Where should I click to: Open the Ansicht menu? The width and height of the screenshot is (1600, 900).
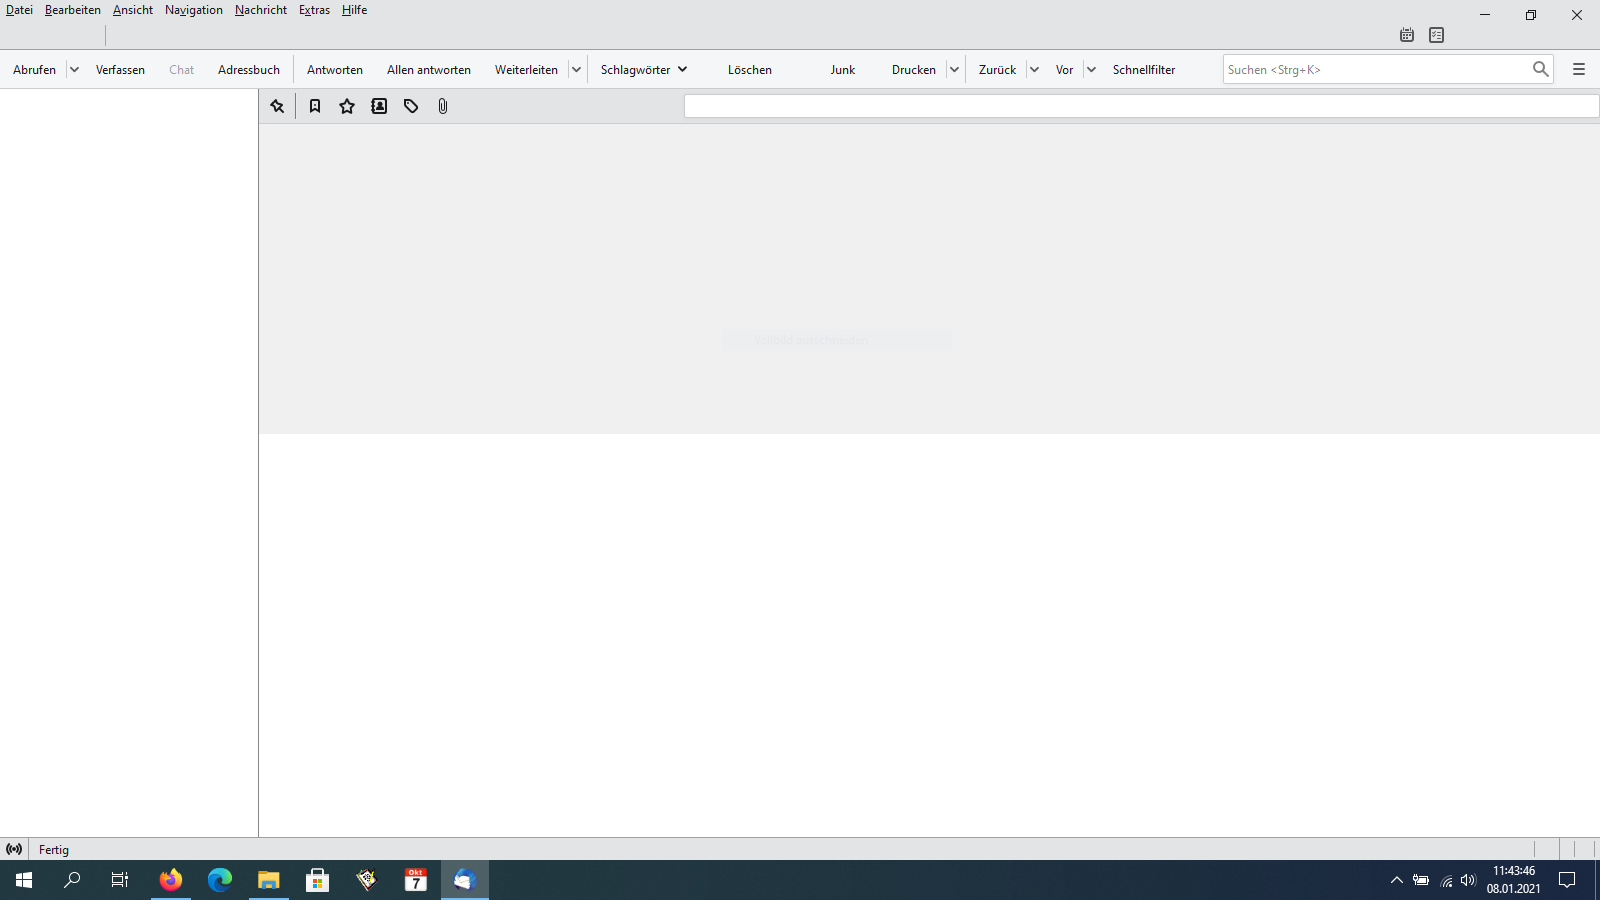coord(133,10)
